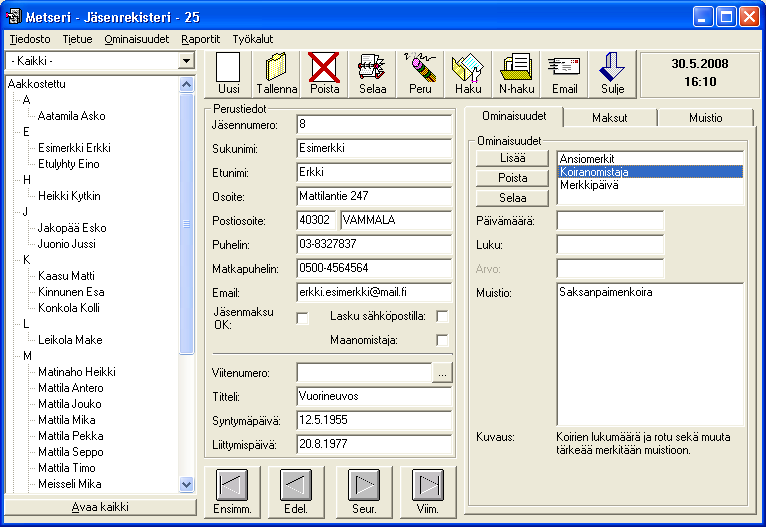Select Esimerkki Erkki in the tree
766x527 pixels.
[74, 148]
